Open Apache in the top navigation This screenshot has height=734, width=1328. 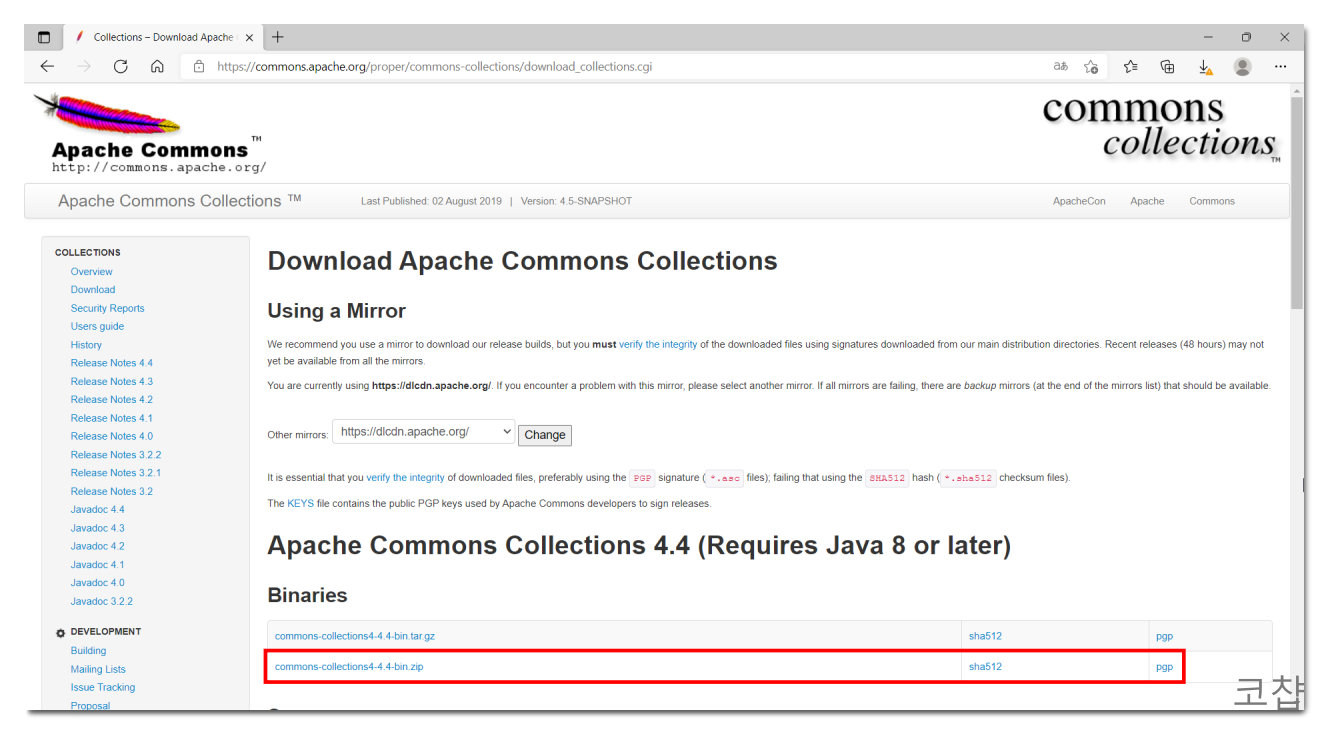click(1147, 201)
